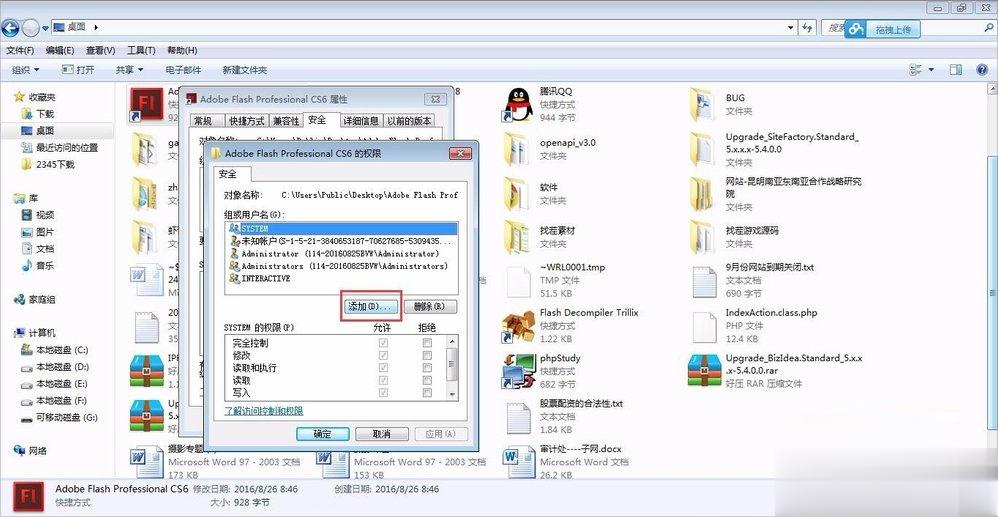Select the 找茬游戏源码 folder icon
Viewport: 998px width, 517px height.
tap(704, 237)
